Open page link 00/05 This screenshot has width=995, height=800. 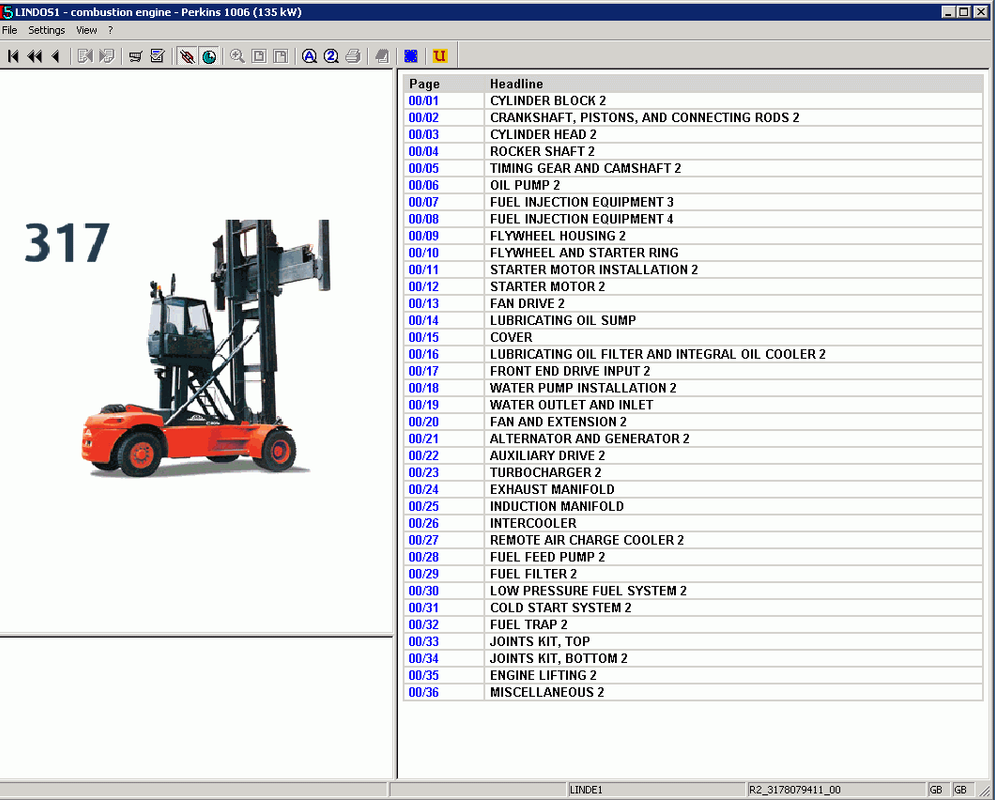tap(423, 168)
